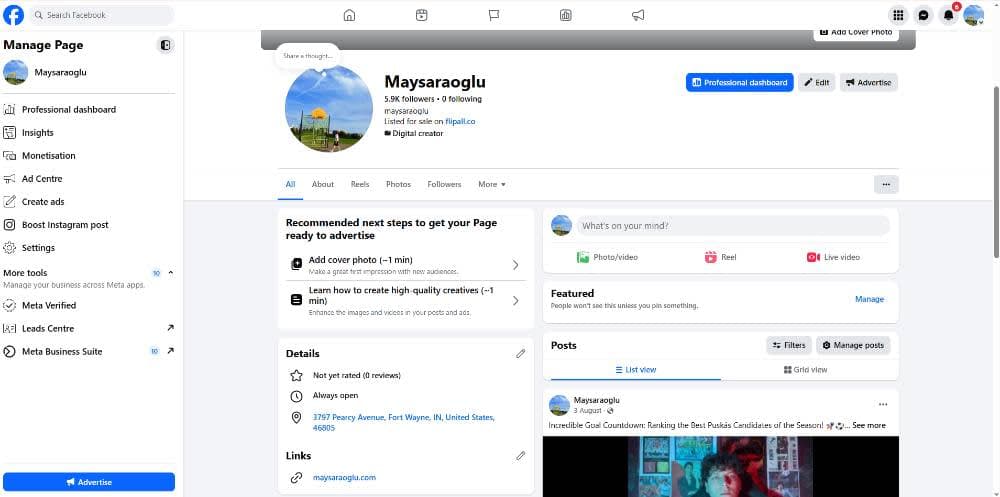Open Add cover photo recommended step
This screenshot has width=1000, height=497.
[x=406, y=265]
